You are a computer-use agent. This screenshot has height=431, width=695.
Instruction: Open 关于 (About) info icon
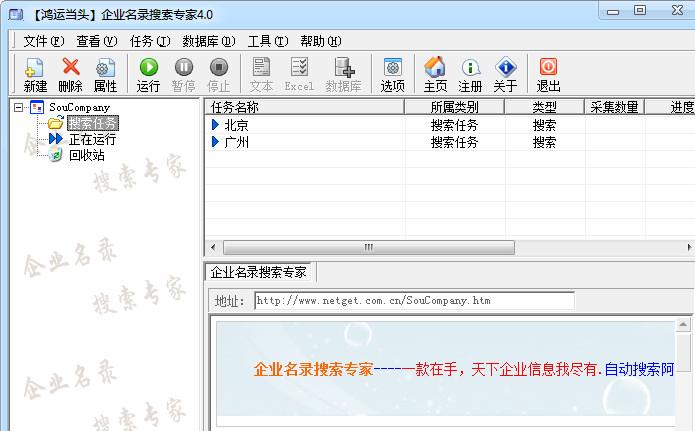[x=506, y=67]
